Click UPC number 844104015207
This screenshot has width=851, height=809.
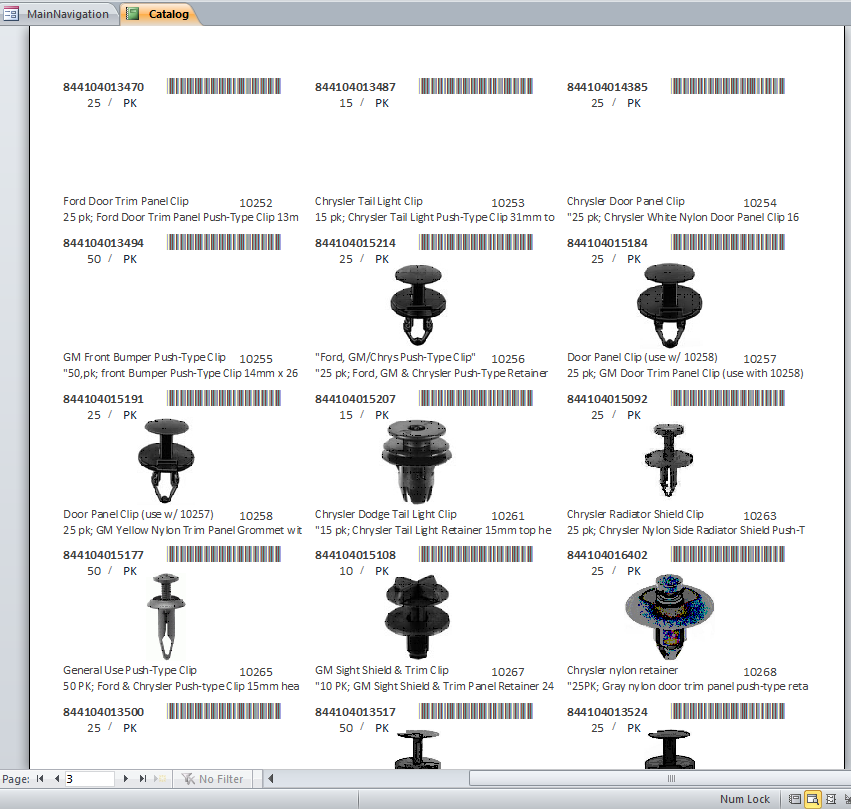click(355, 399)
